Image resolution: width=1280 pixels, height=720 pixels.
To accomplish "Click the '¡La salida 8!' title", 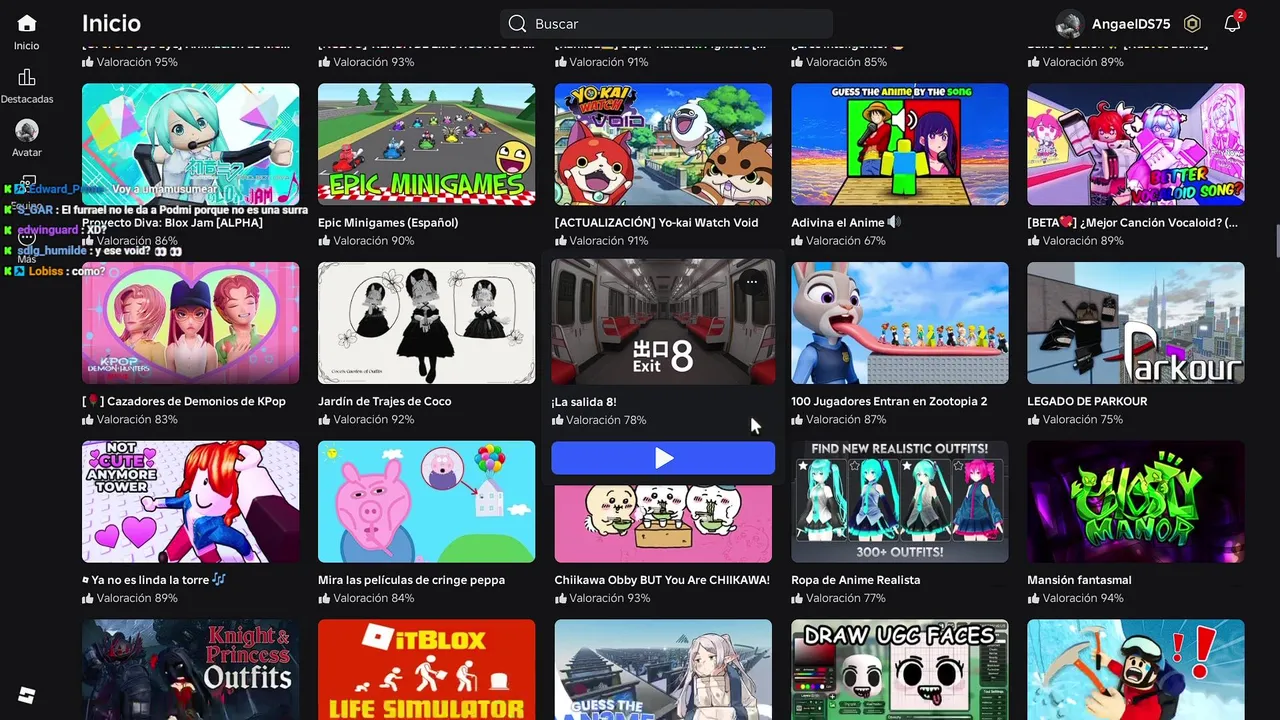I will click(x=584, y=402).
